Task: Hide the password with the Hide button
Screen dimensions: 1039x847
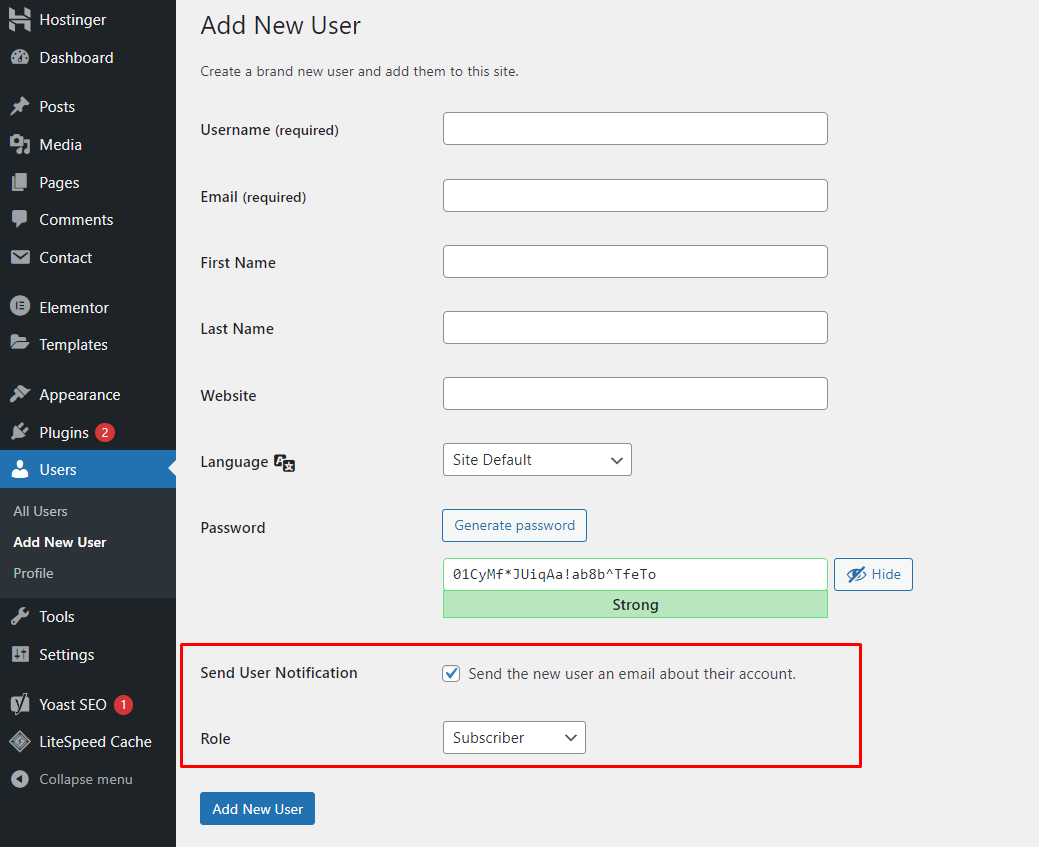Action: point(873,574)
